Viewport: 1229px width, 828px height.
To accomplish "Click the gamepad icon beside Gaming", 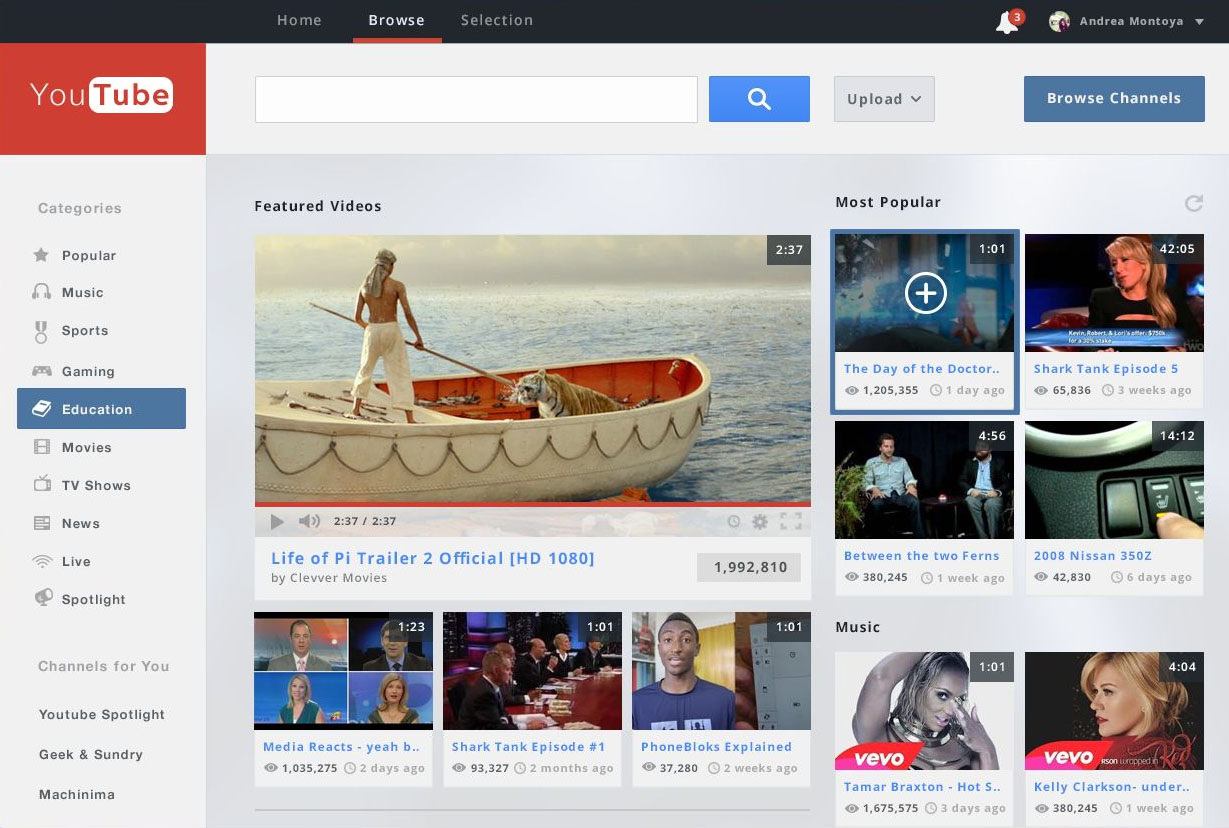I will (42, 371).
